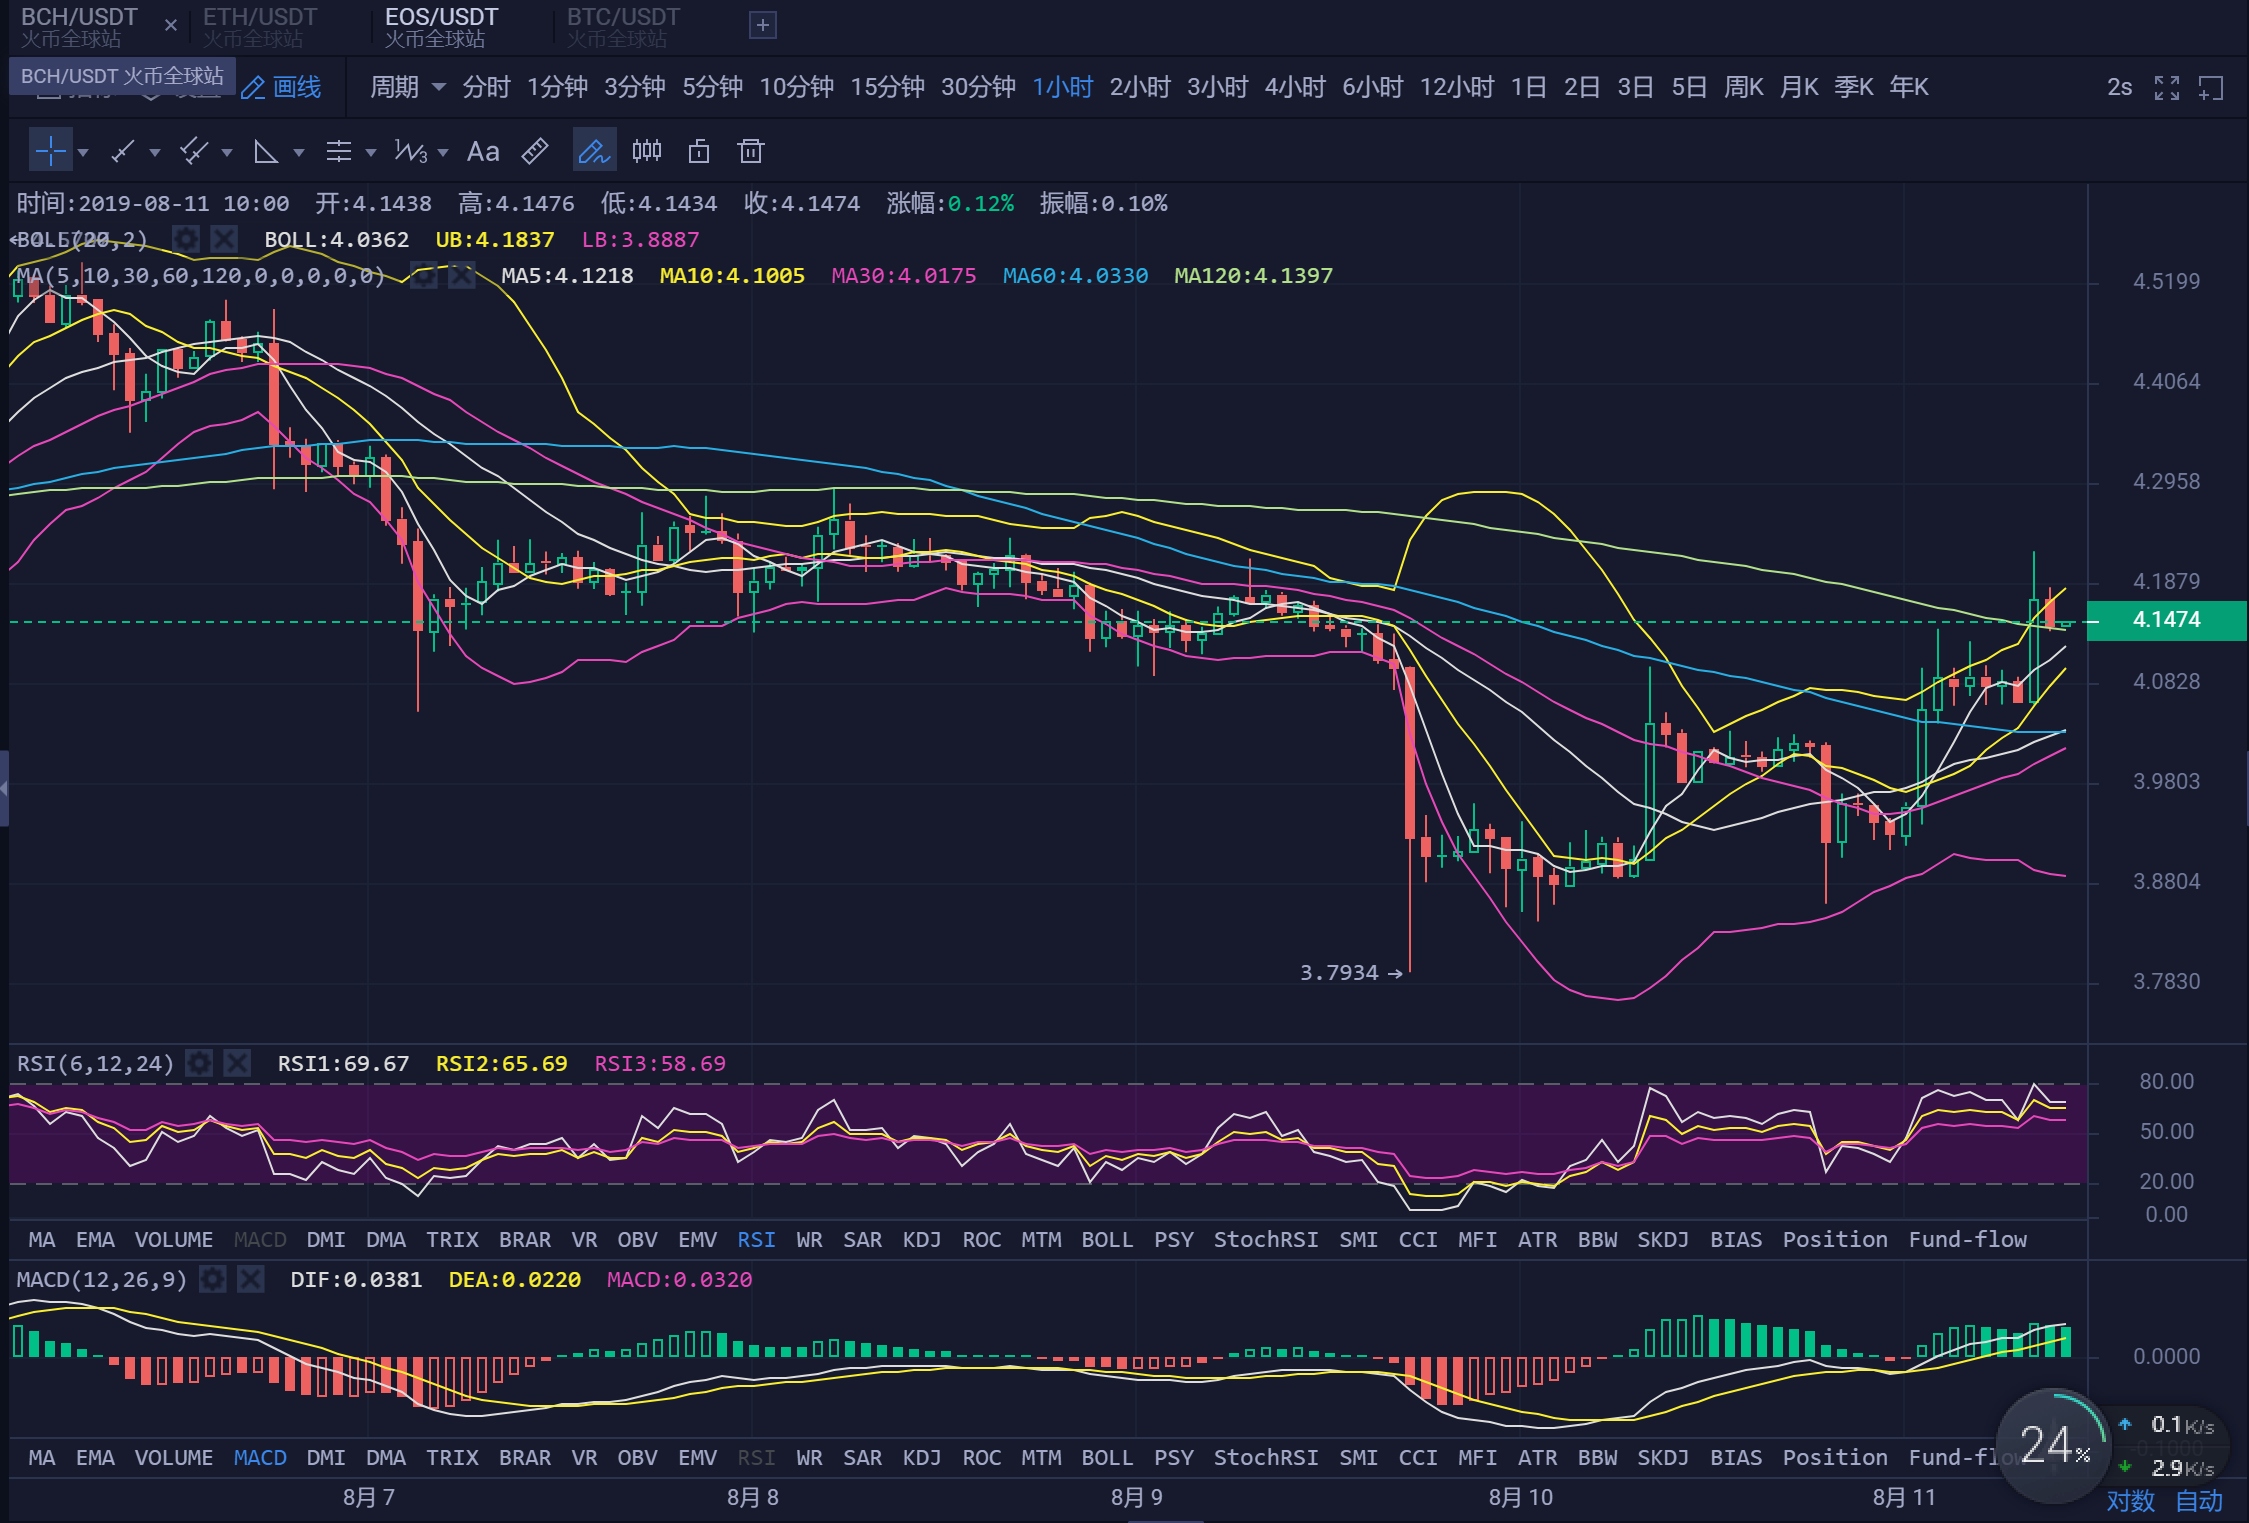Open MACD indicator settings gear
Viewport: 2249px width, 1523px height.
212,1279
